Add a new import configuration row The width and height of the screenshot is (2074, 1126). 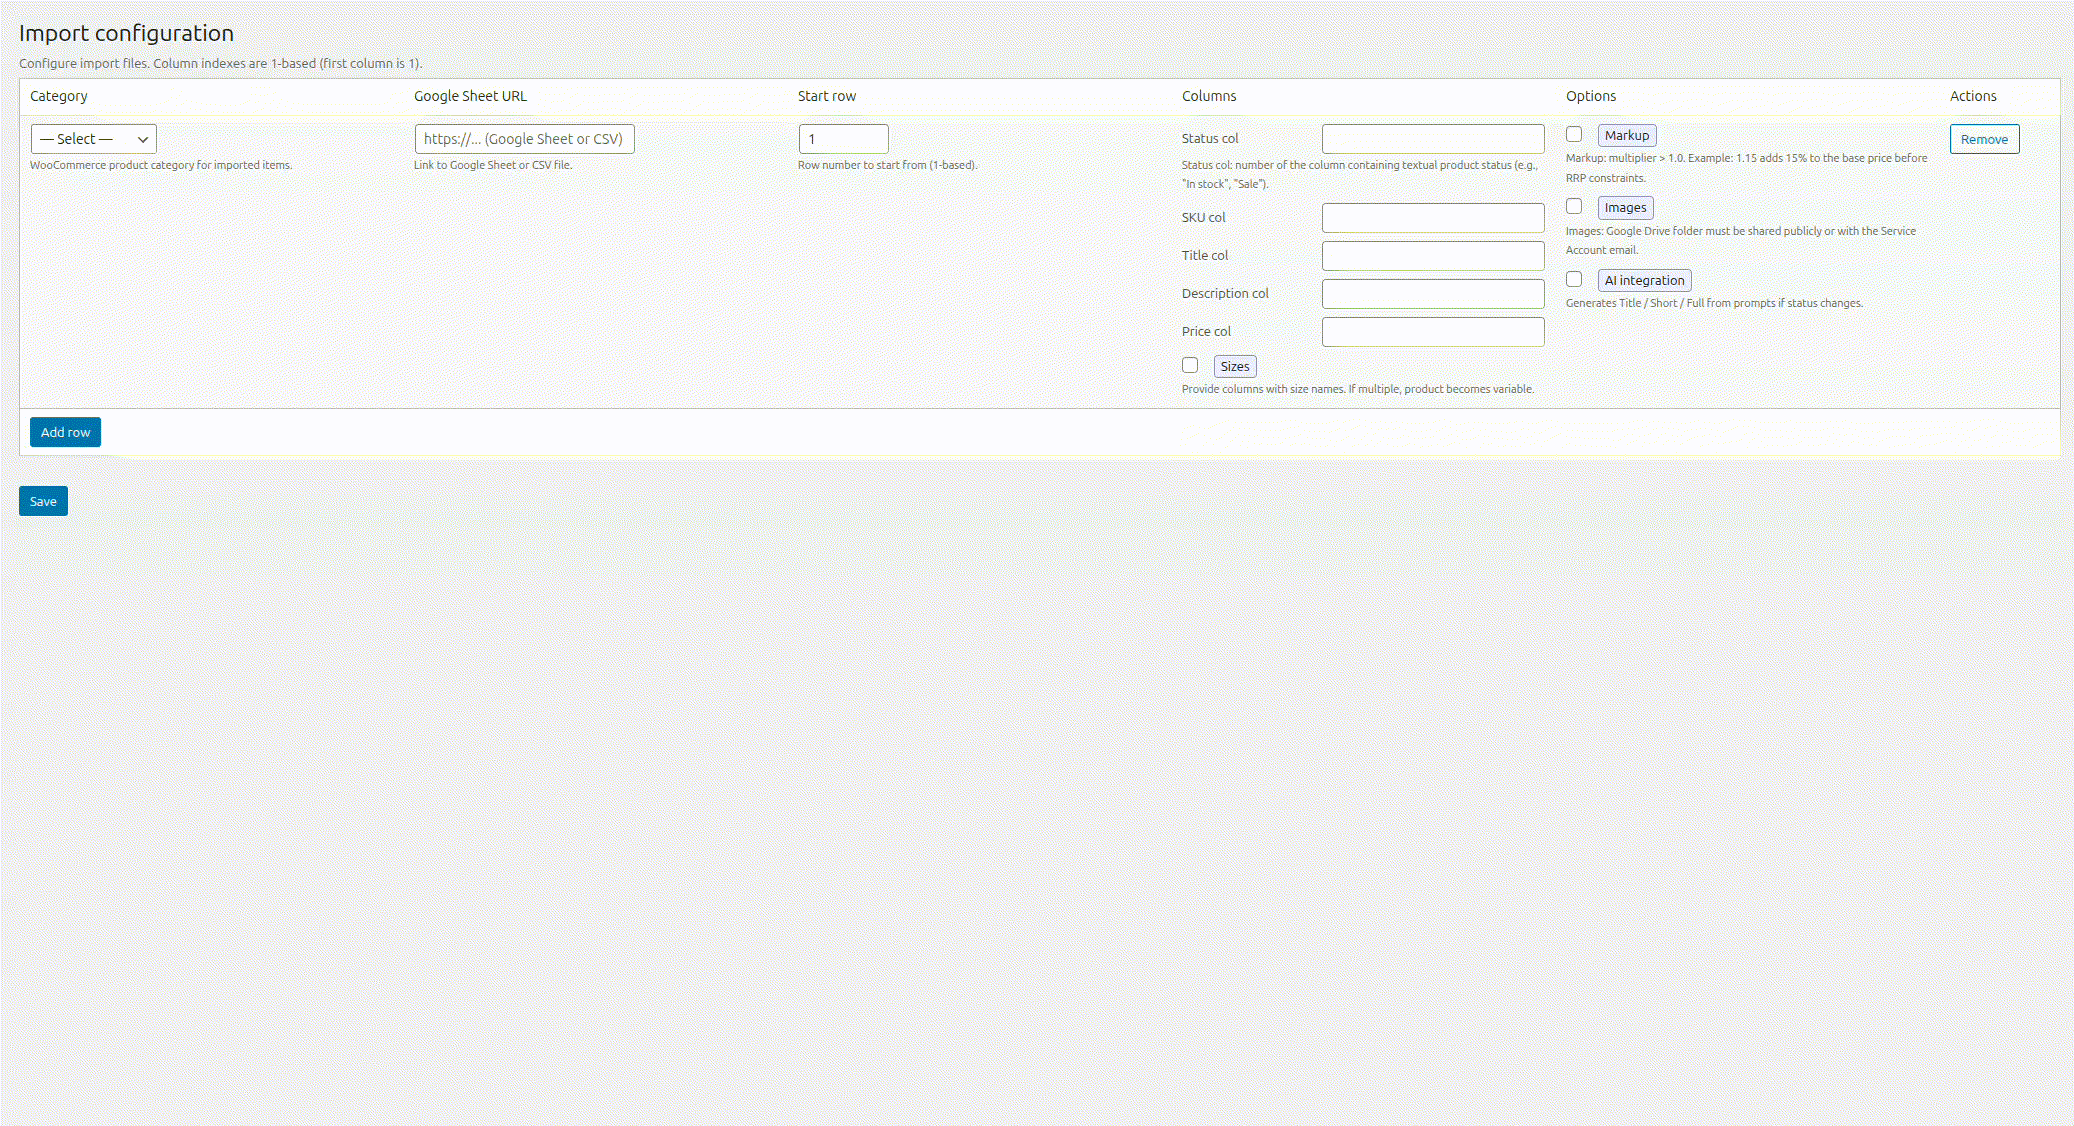tap(65, 431)
